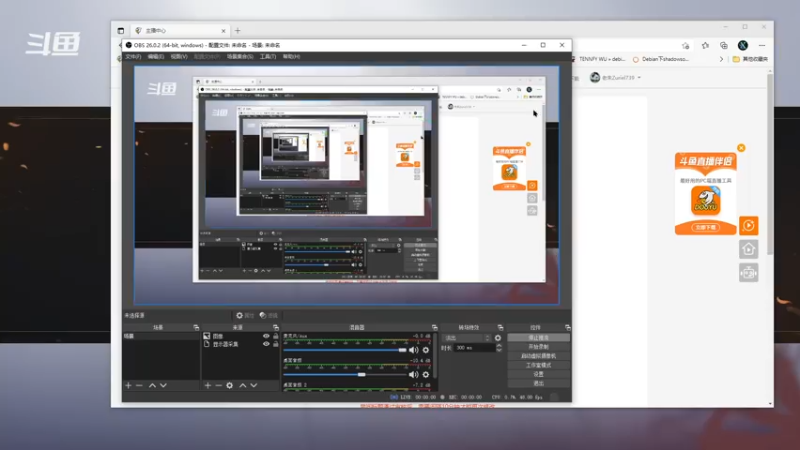Add a new source with plus icon
Screen dimensions: 800x450
[208, 385]
